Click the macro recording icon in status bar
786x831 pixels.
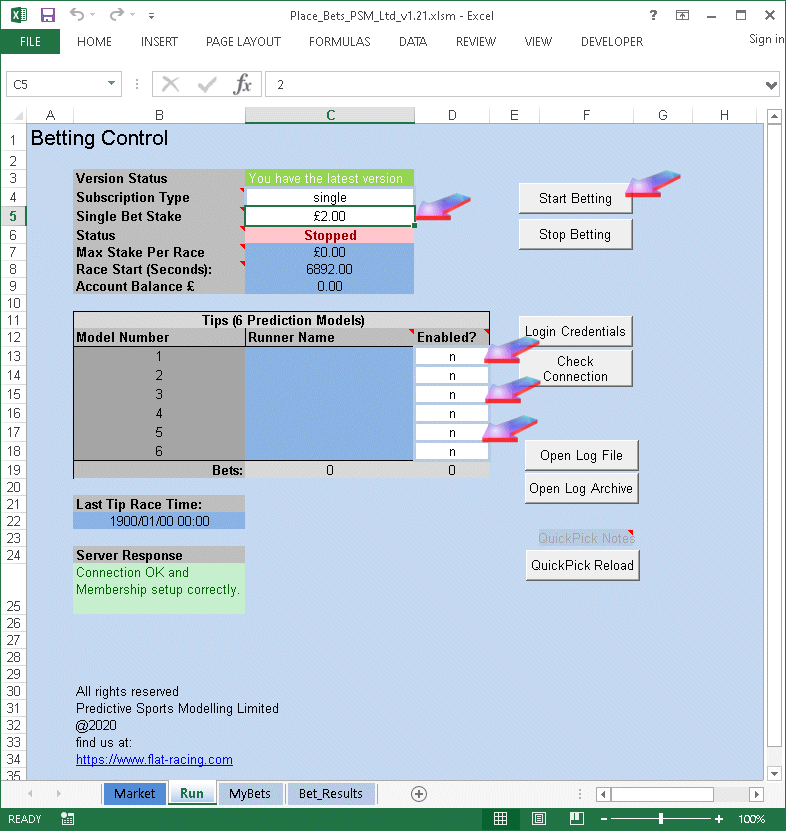[67, 819]
